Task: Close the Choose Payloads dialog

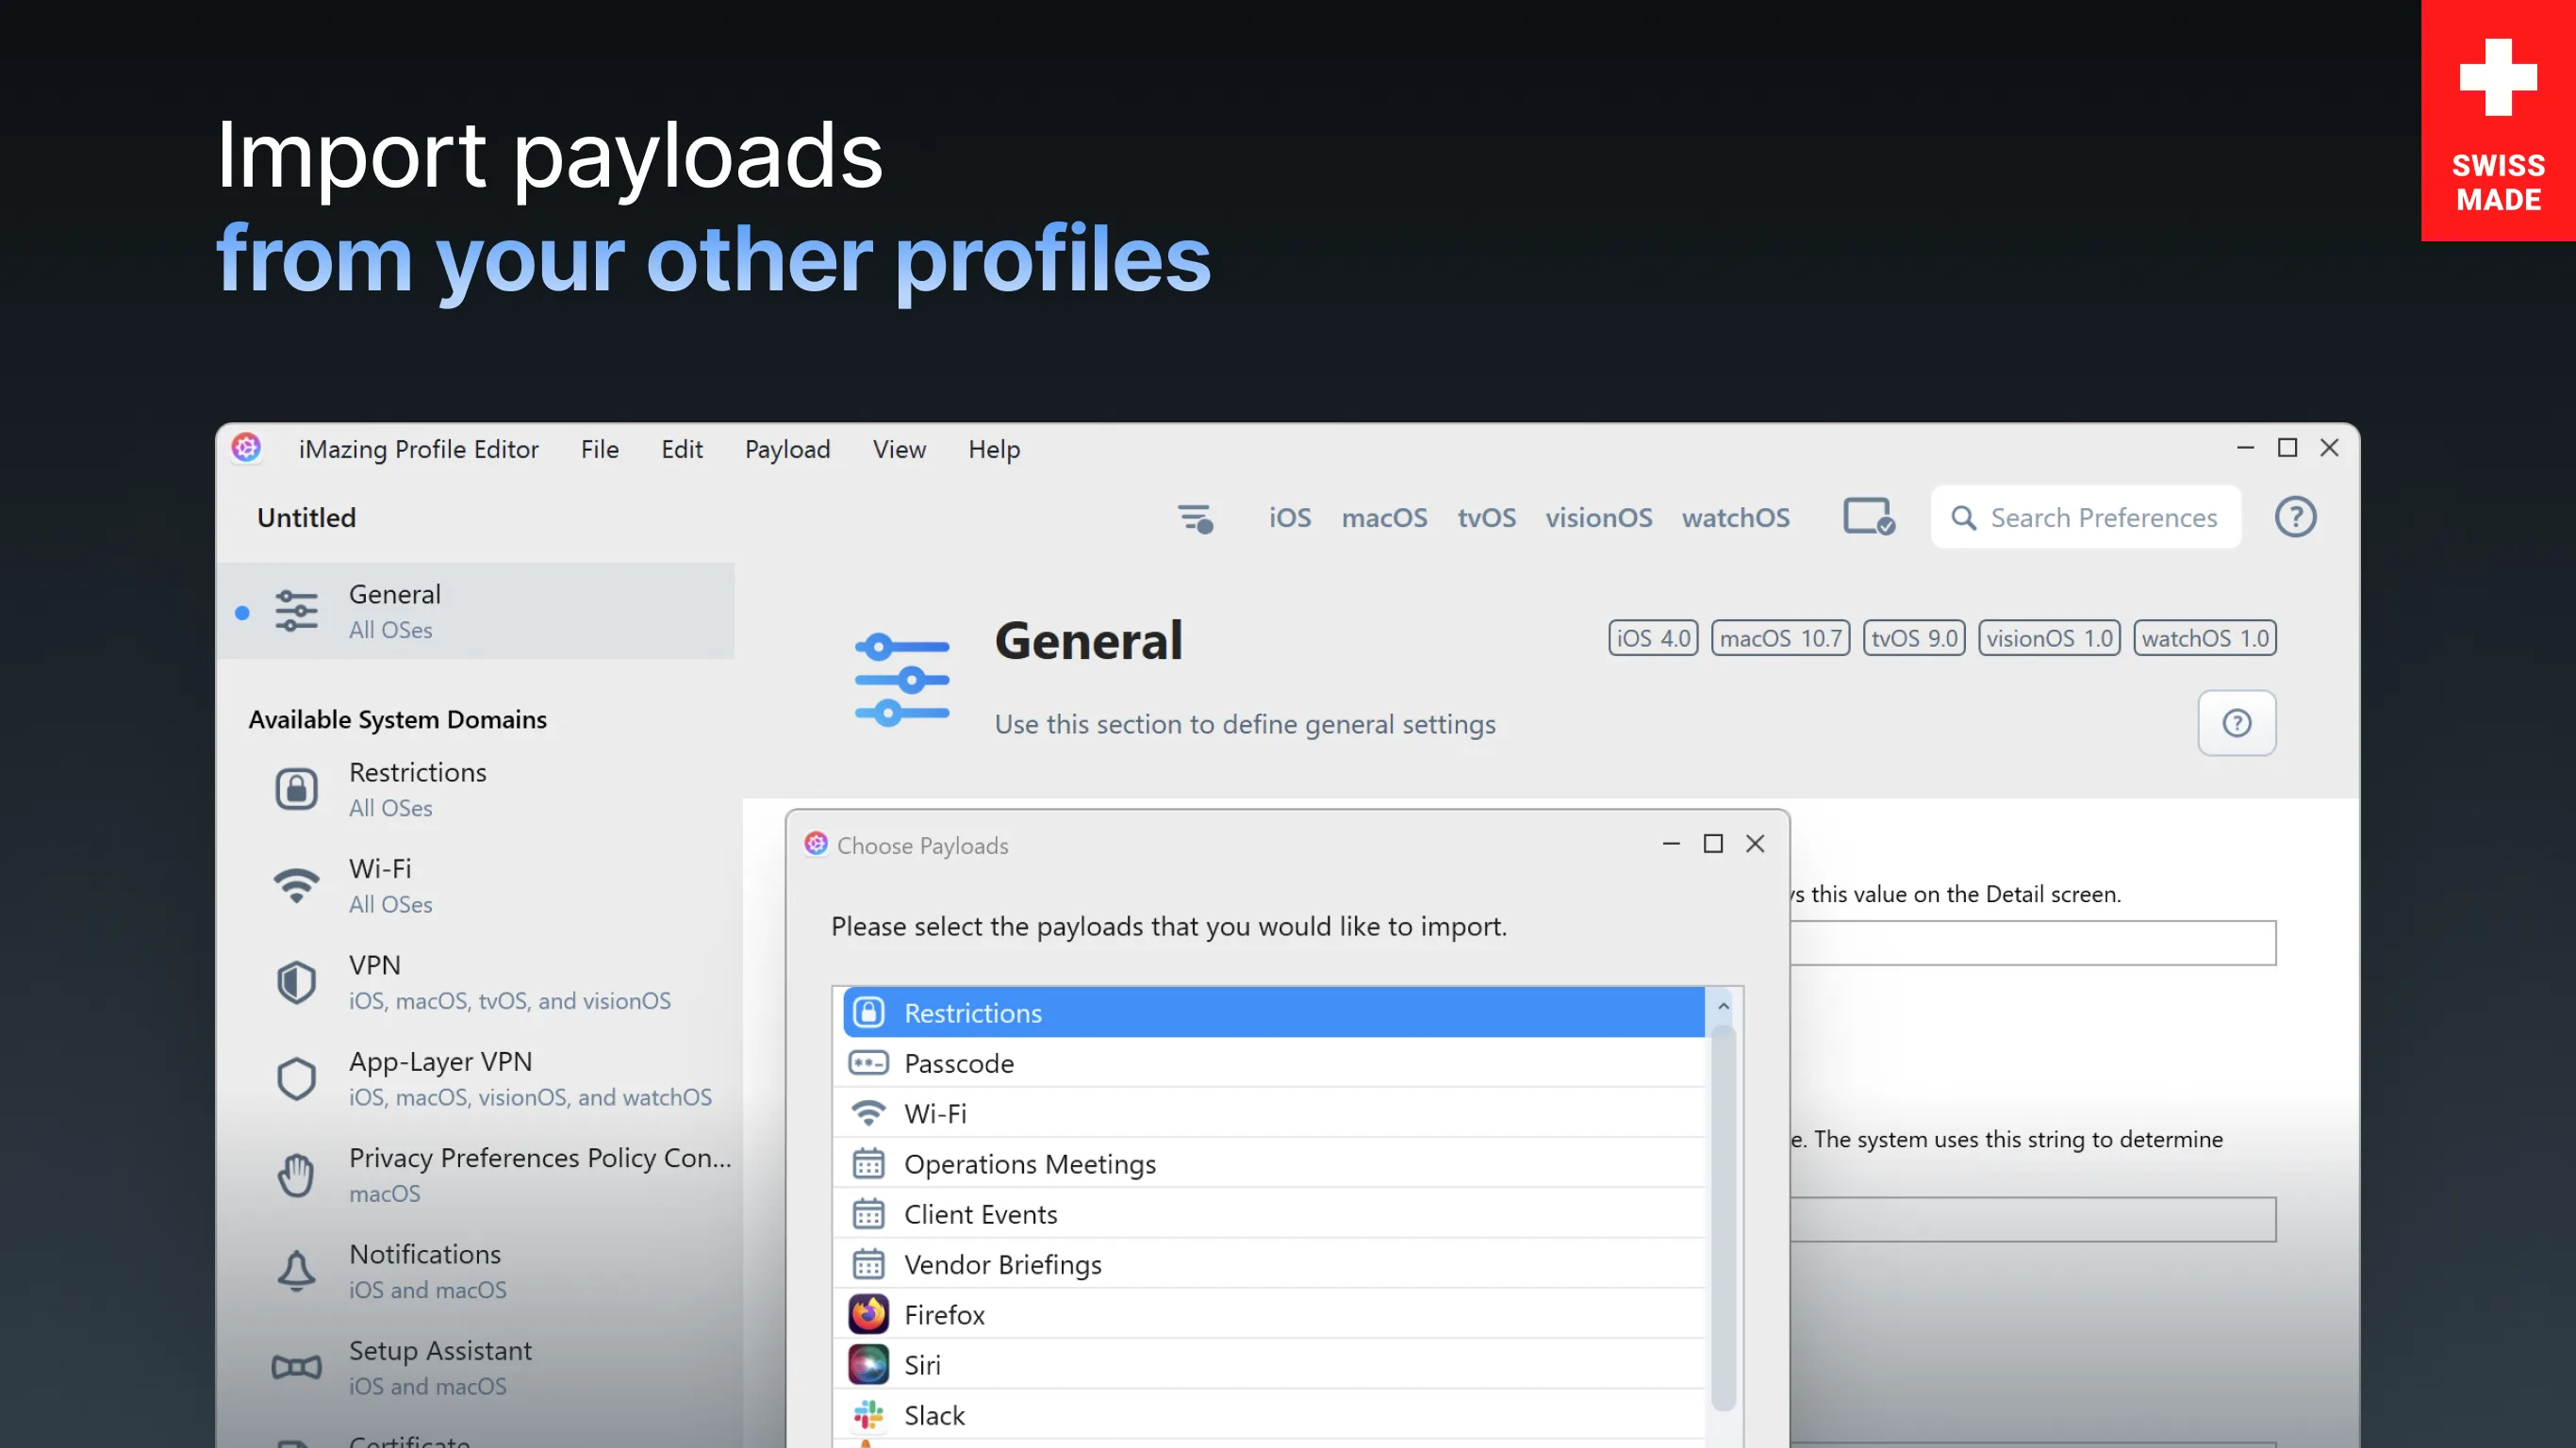Action: 1755,843
